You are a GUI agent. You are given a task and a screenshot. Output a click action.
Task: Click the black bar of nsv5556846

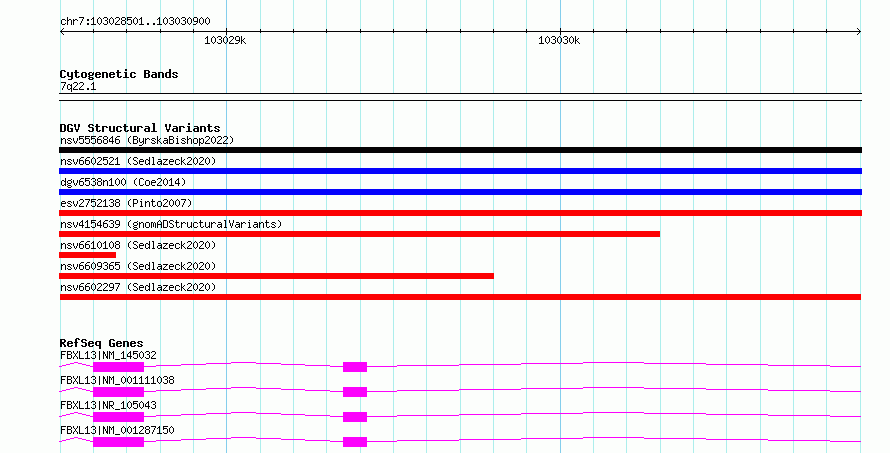460,150
